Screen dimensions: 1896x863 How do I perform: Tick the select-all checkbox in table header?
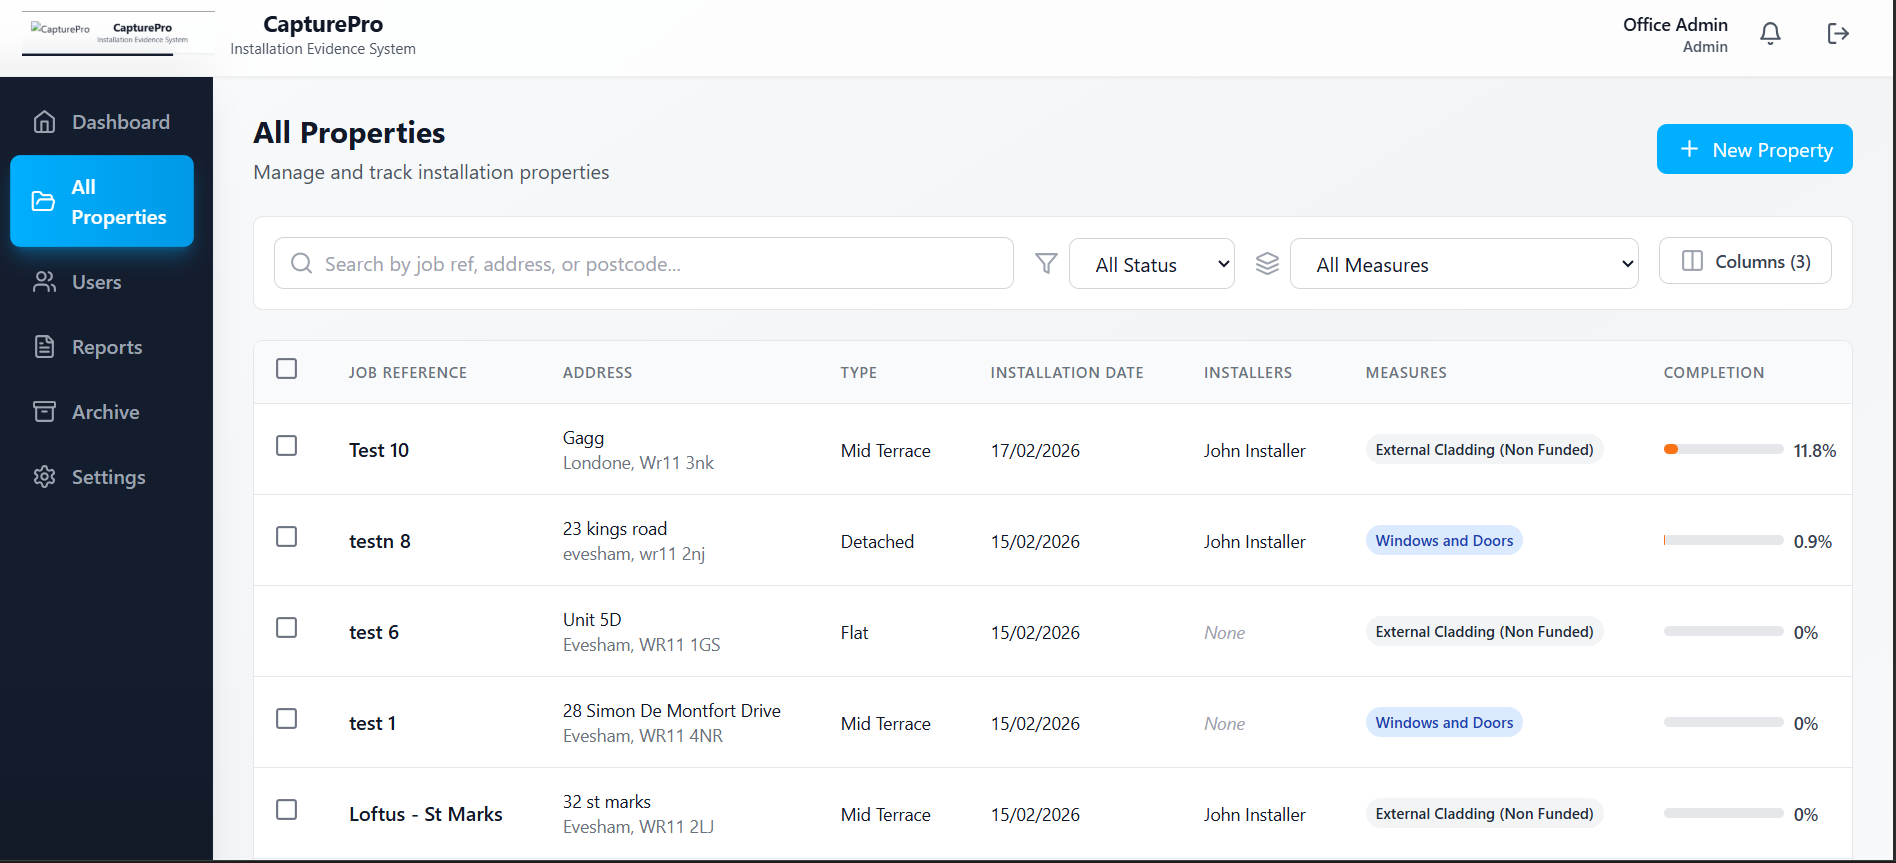point(287,369)
